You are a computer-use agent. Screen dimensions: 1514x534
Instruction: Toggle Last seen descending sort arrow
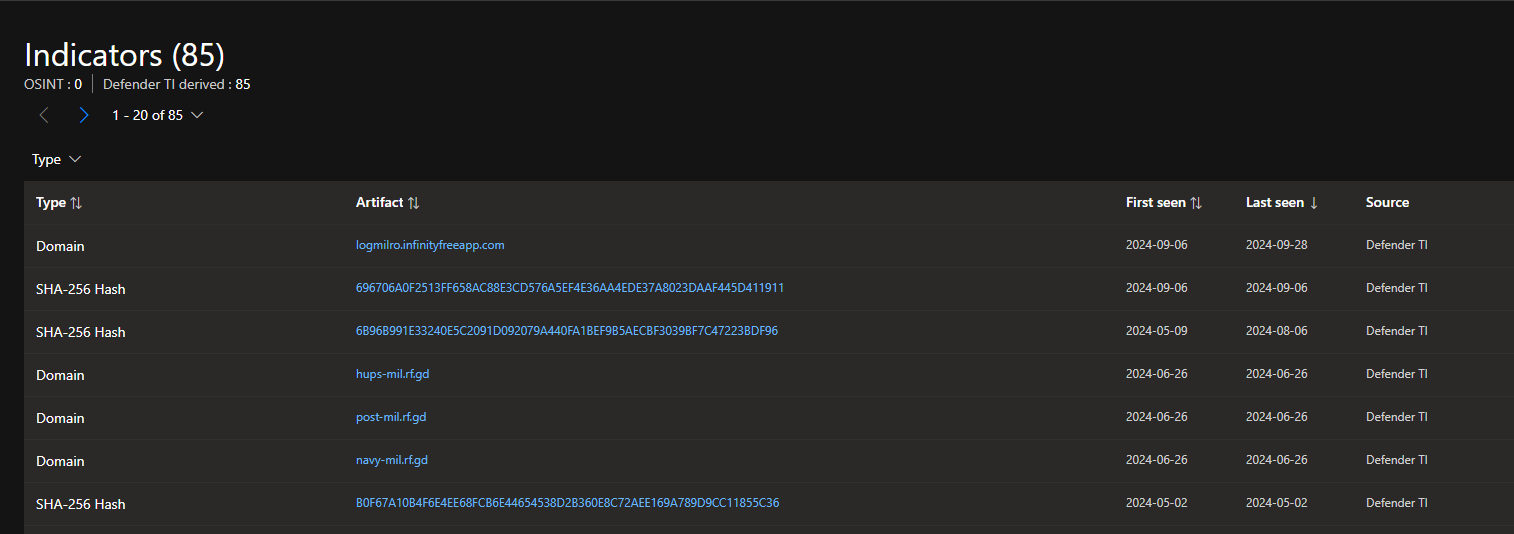(x=1314, y=203)
